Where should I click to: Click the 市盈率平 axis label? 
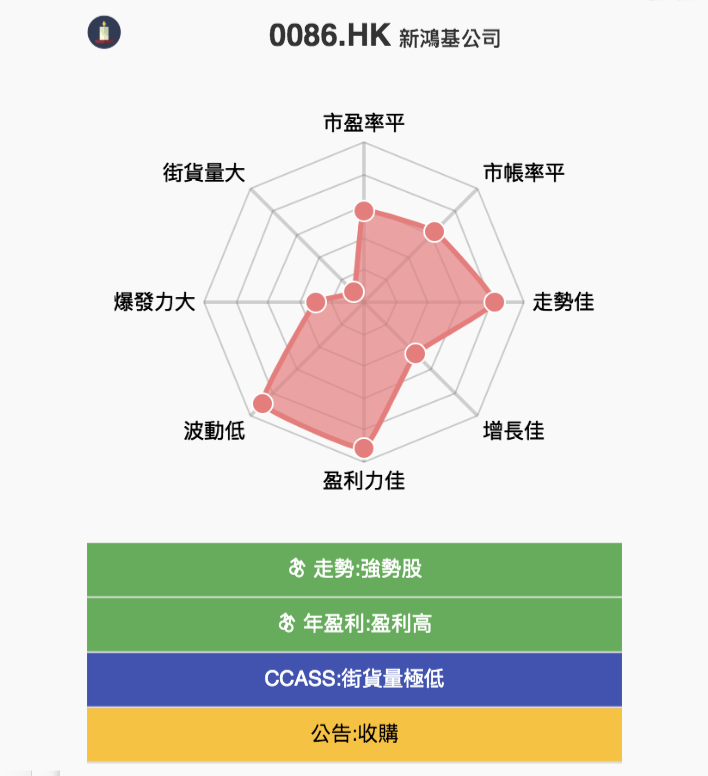pos(364,123)
